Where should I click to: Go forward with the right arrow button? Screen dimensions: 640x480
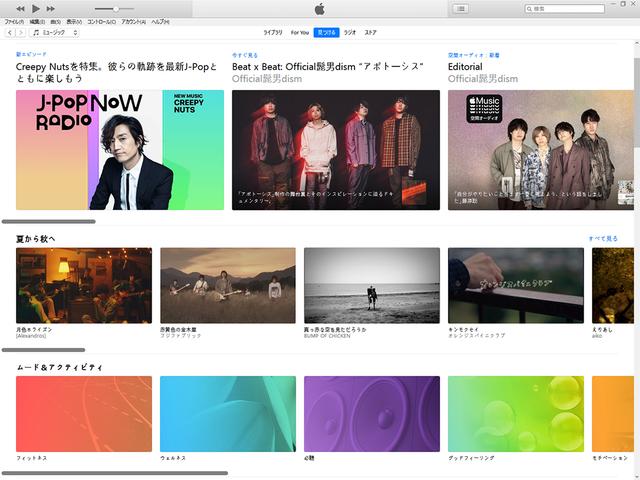coord(21,33)
